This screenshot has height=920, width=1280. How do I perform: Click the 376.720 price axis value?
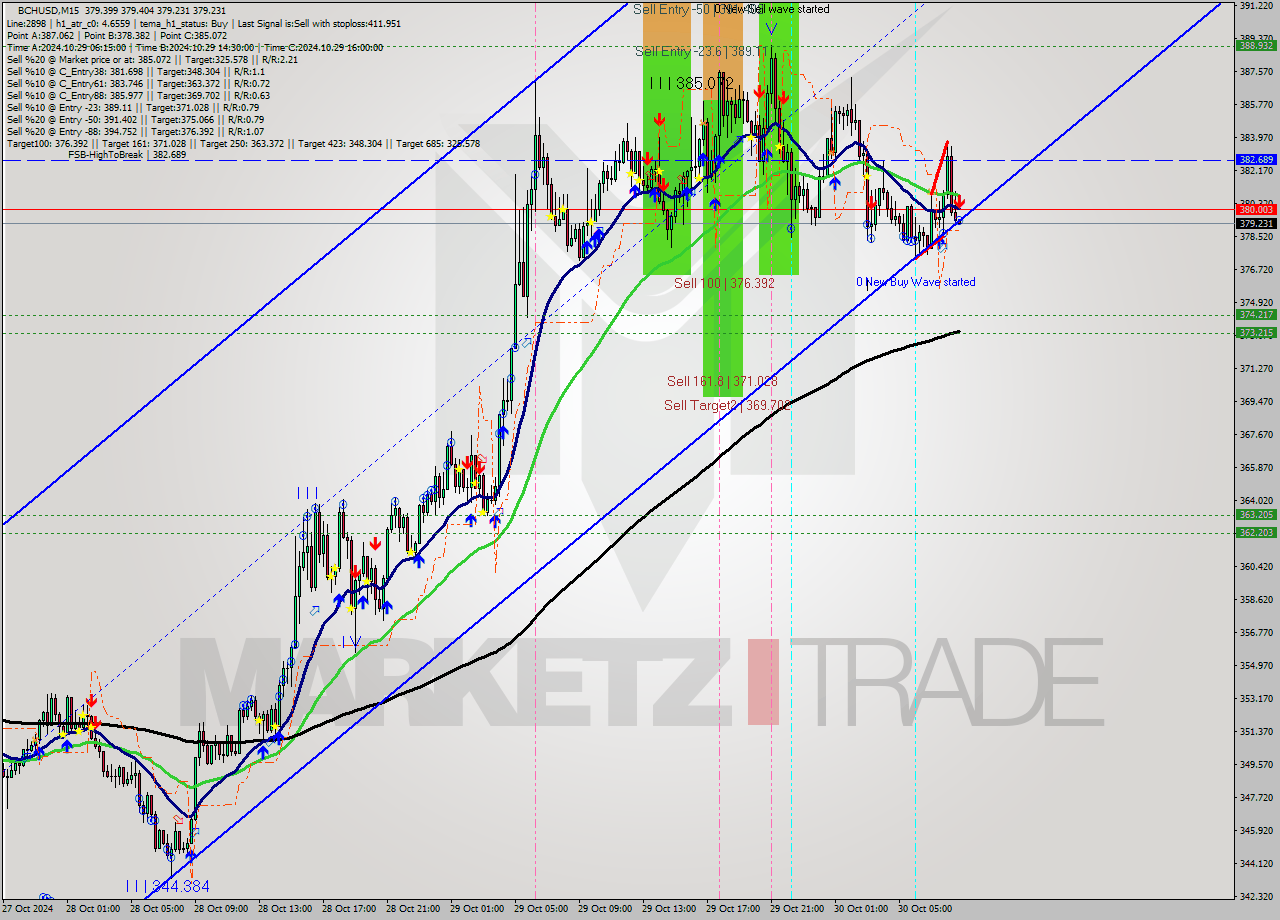1256,269
